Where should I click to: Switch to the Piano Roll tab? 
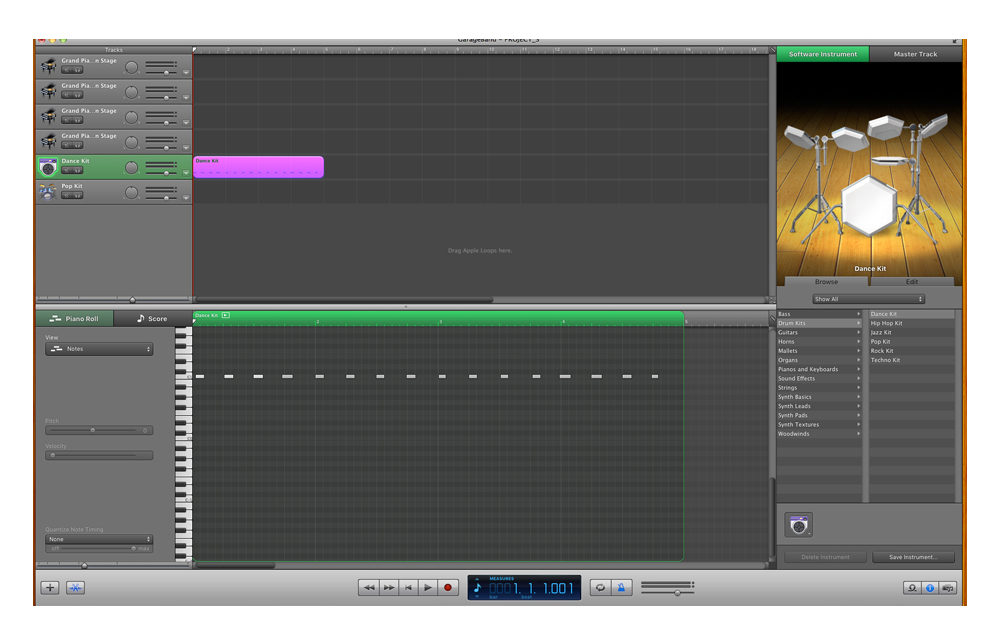[x=75, y=319]
